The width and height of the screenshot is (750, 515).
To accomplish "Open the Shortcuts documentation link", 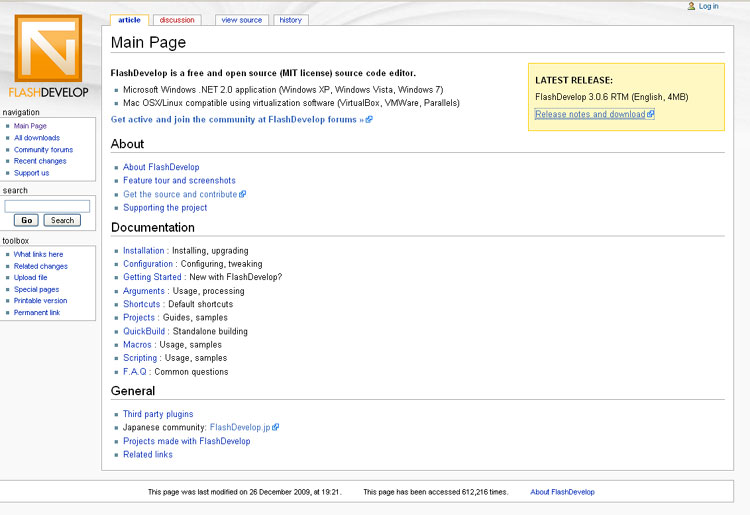I will [x=142, y=304].
